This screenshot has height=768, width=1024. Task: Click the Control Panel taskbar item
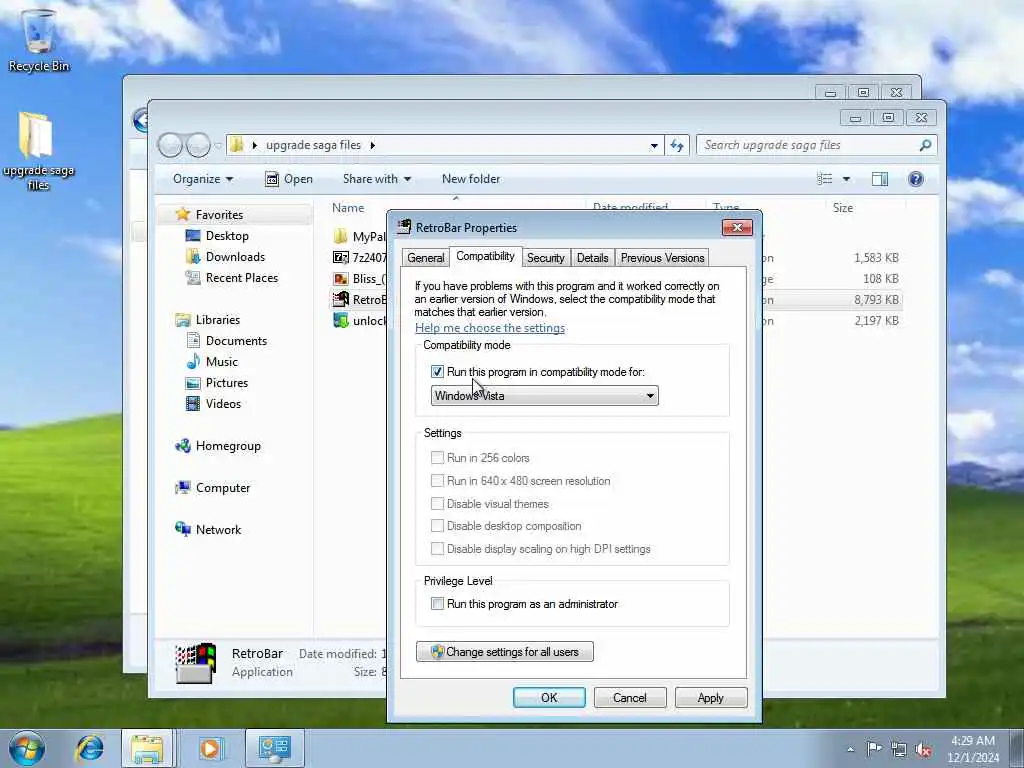[x=274, y=748]
